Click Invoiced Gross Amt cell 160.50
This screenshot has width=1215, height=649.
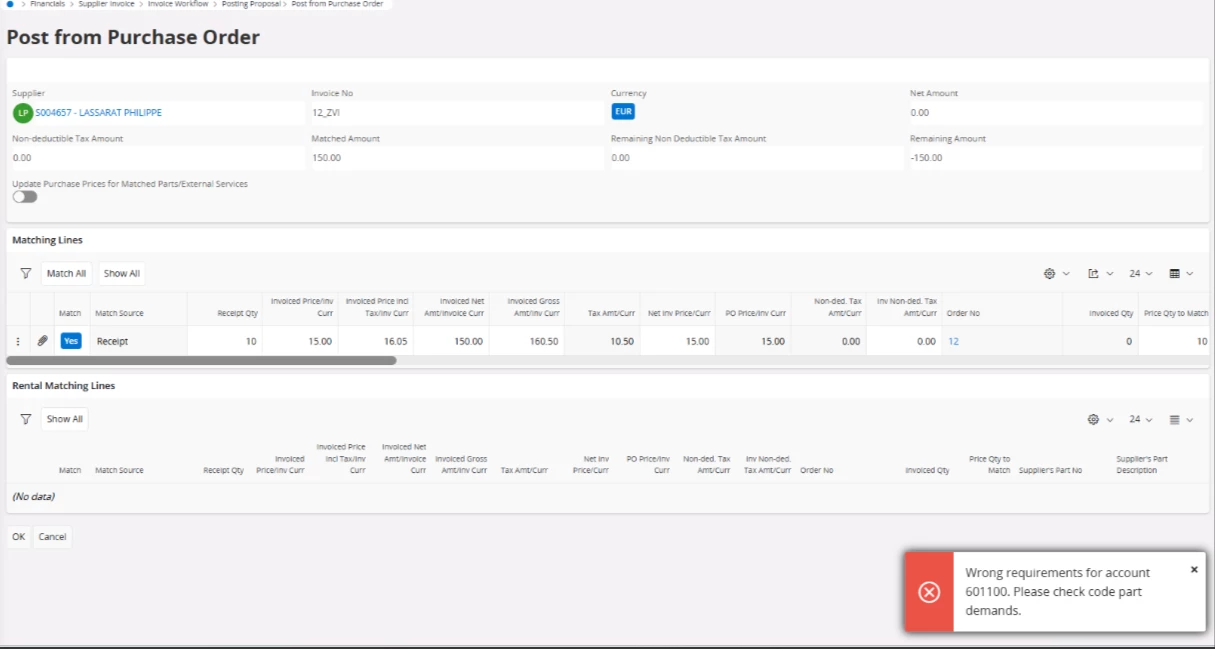pyautogui.click(x=526, y=341)
